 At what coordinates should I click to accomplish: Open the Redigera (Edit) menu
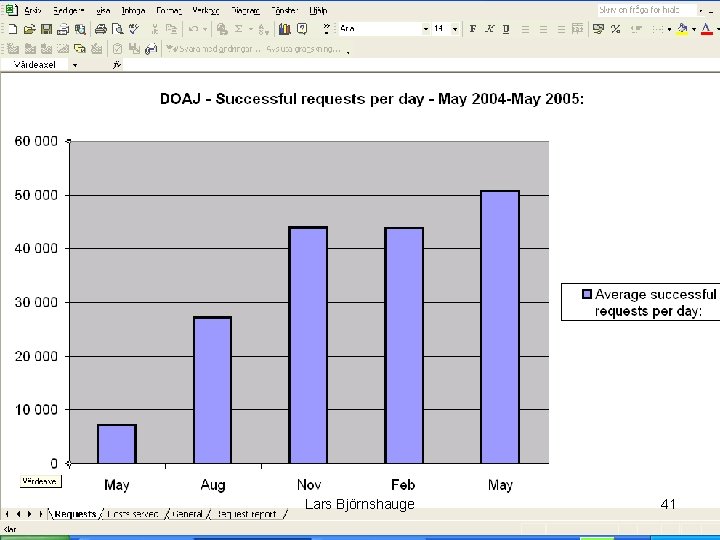click(x=68, y=10)
